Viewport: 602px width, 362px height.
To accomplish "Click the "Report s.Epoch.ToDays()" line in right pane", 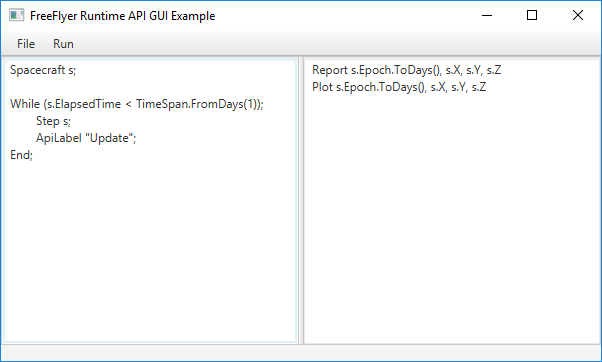I will pos(407,70).
